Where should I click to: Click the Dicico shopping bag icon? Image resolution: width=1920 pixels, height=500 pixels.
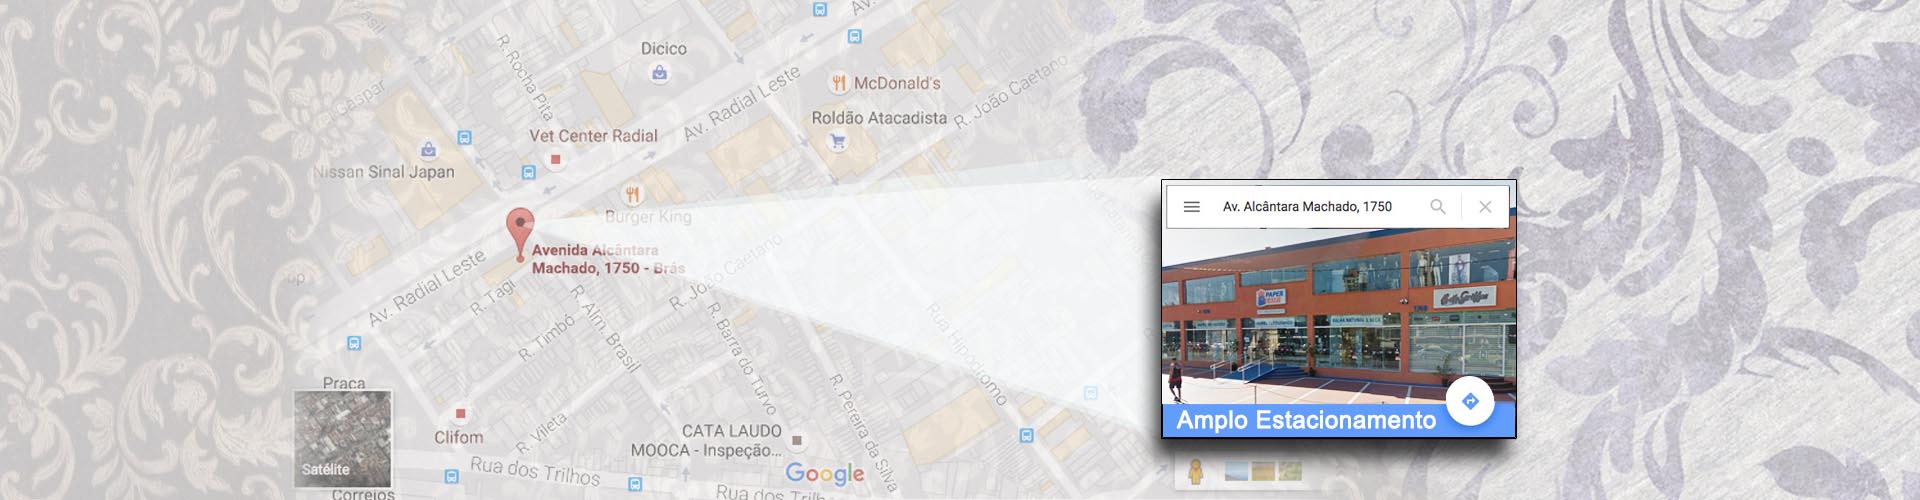[659, 72]
